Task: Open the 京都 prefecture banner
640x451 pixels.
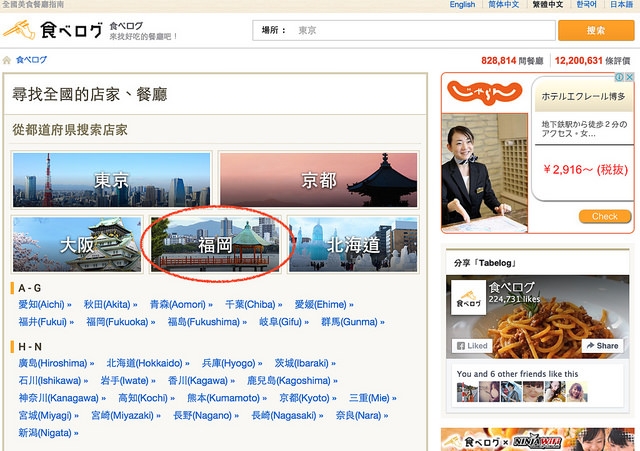Action: pos(319,180)
